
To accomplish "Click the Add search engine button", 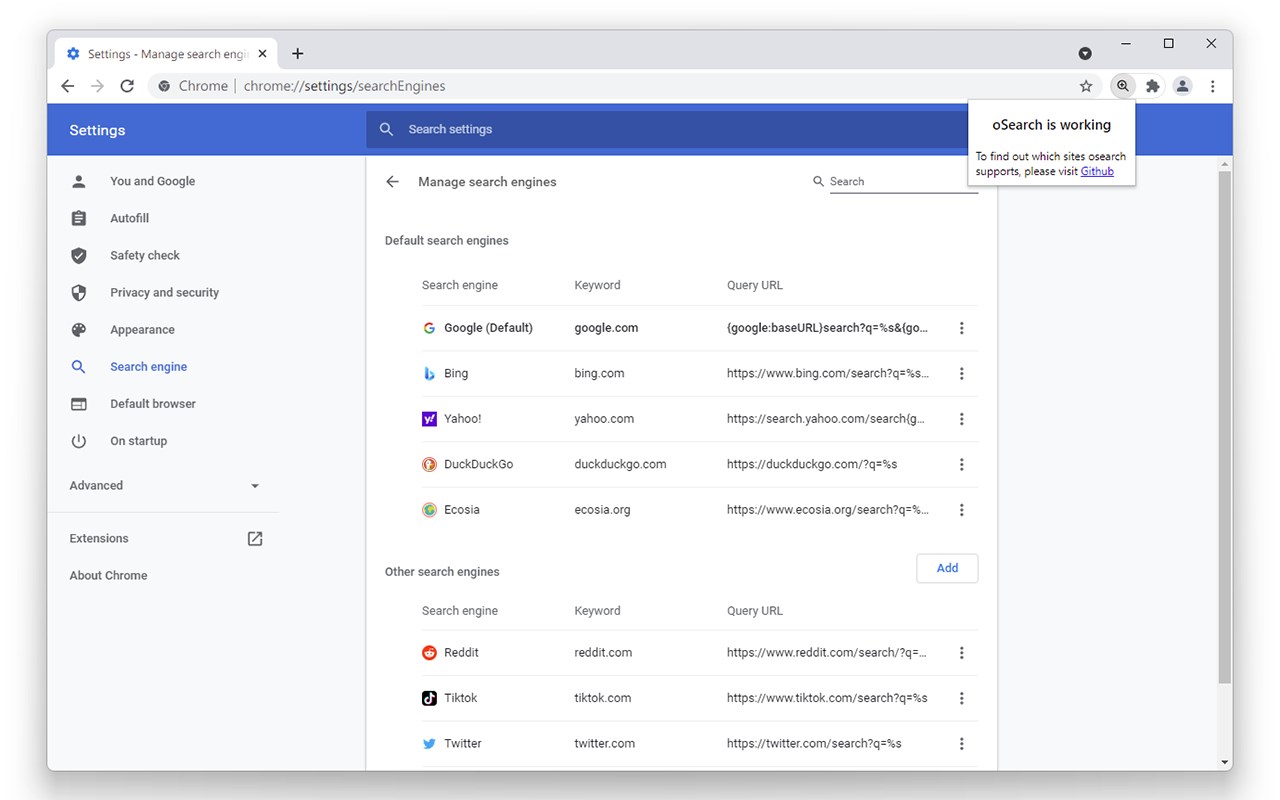I will [x=947, y=568].
